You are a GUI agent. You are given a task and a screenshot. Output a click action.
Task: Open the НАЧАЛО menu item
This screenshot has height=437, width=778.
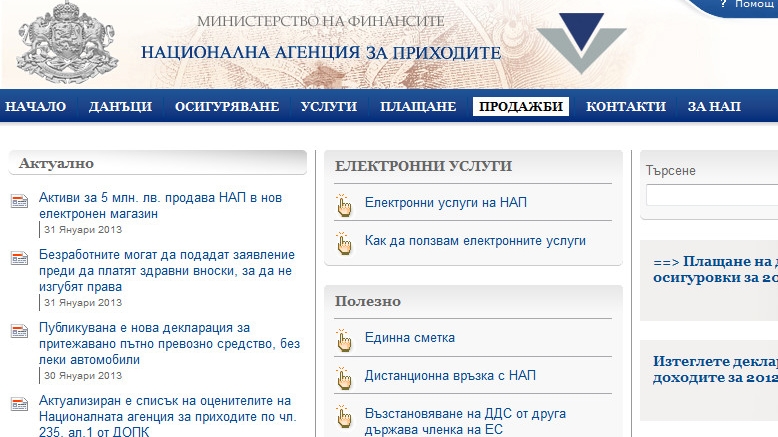pyautogui.click(x=36, y=106)
